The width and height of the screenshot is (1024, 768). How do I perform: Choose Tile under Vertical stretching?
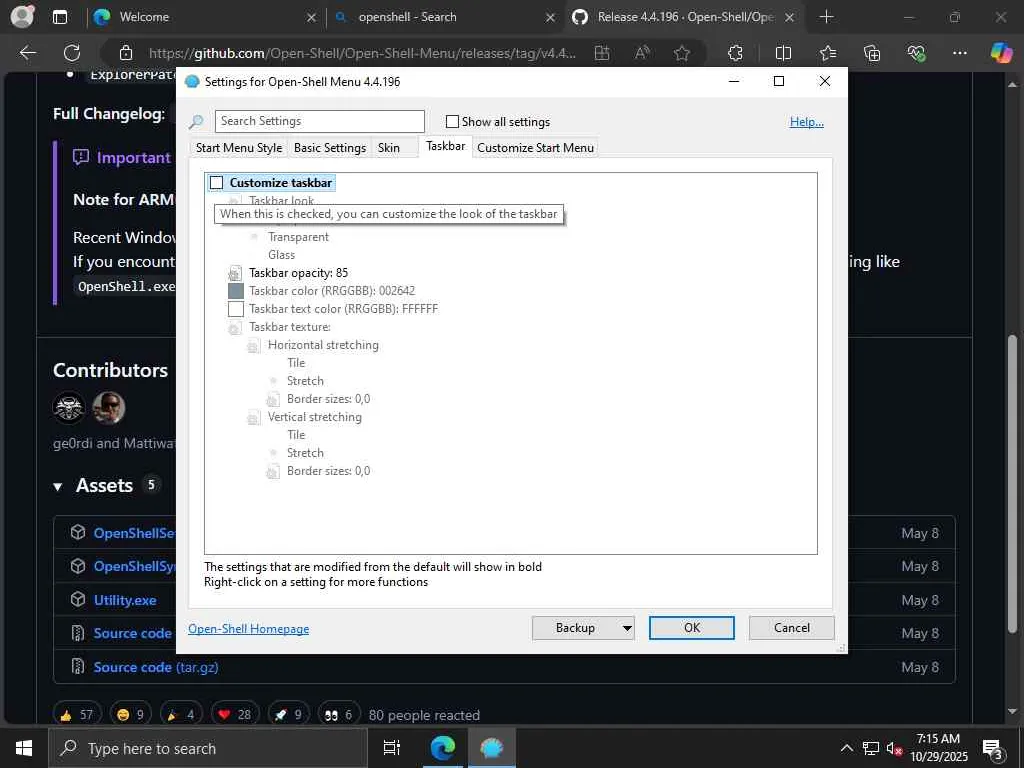(296, 434)
